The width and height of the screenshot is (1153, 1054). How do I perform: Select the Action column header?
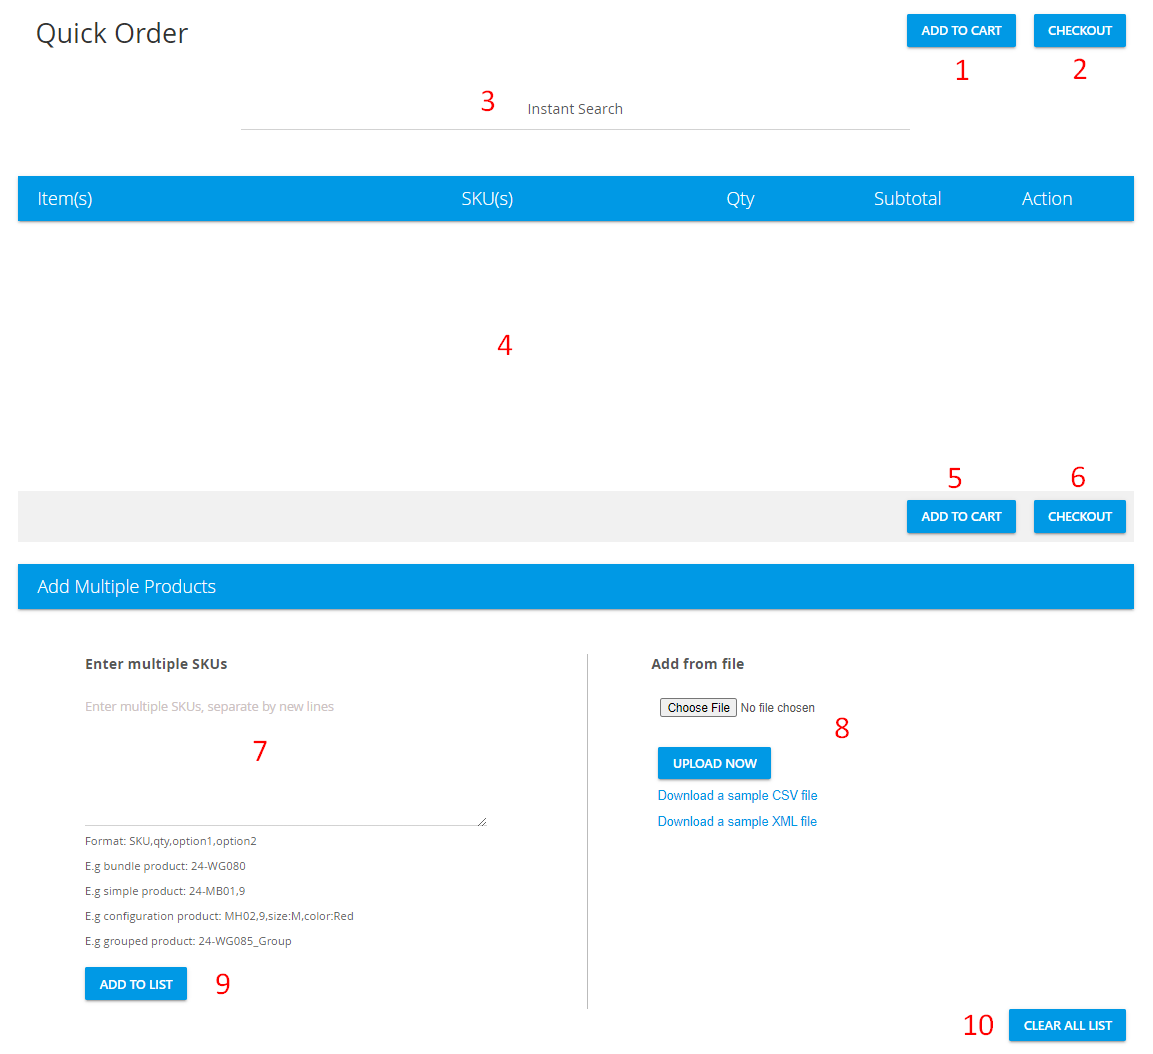(1046, 199)
